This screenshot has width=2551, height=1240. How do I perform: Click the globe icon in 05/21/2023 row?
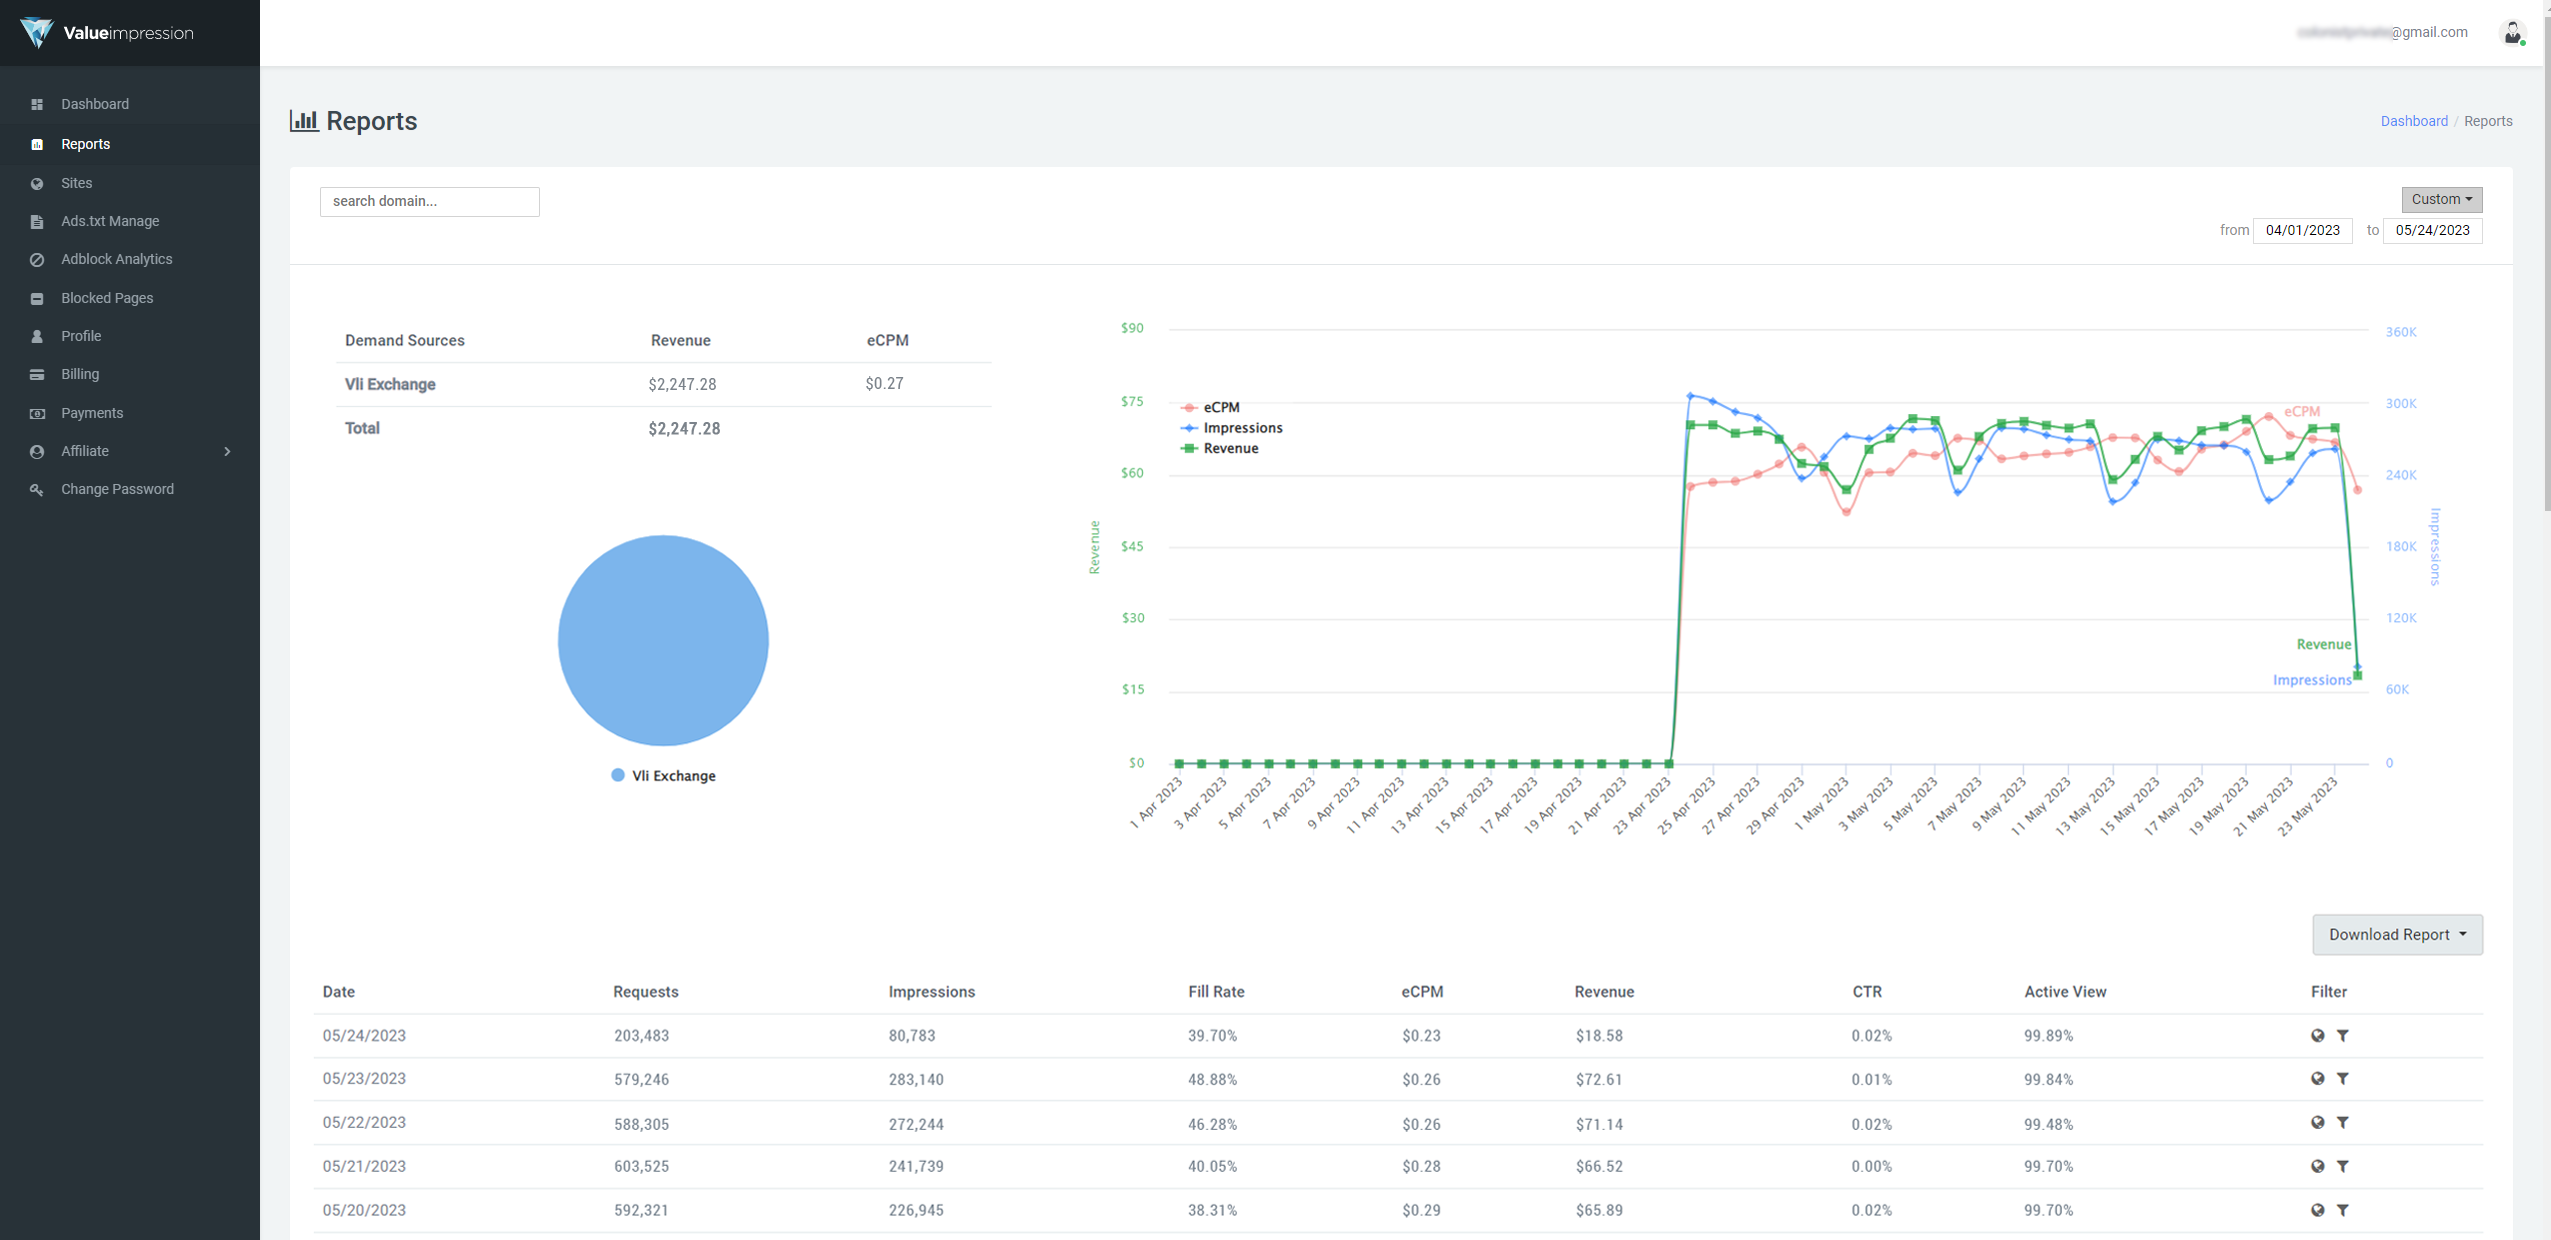point(2317,1166)
